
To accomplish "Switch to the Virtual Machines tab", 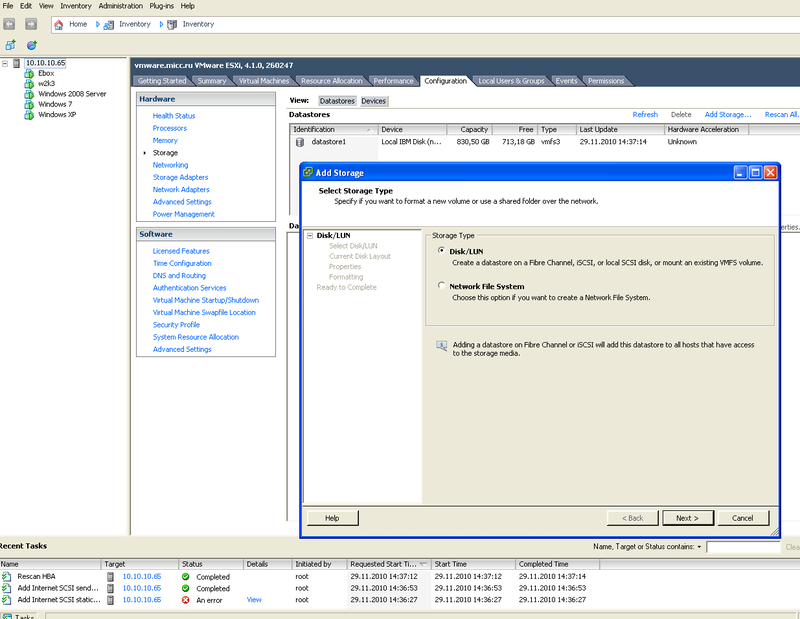I will click(264, 81).
